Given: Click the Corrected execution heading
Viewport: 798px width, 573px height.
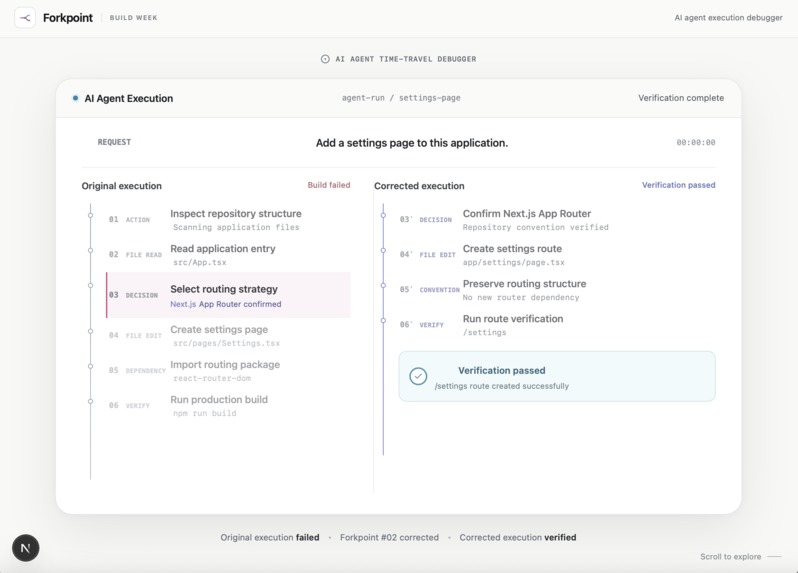Looking at the screenshot, I should (x=419, y=186).
